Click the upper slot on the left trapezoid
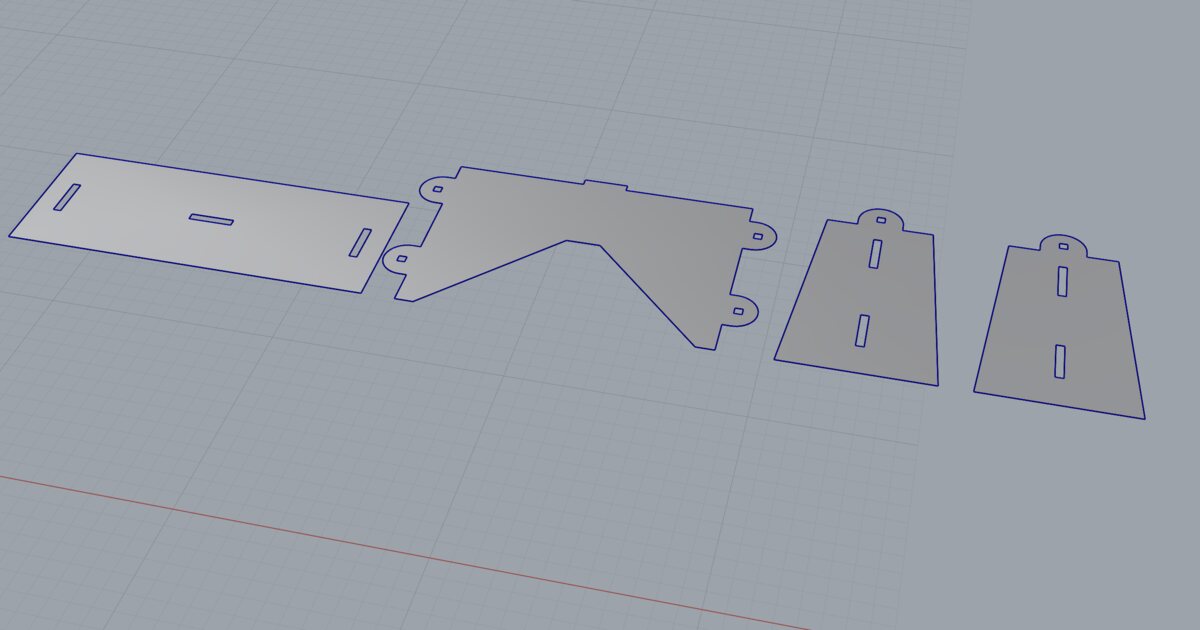1200x630 pixels. [875, 252]
